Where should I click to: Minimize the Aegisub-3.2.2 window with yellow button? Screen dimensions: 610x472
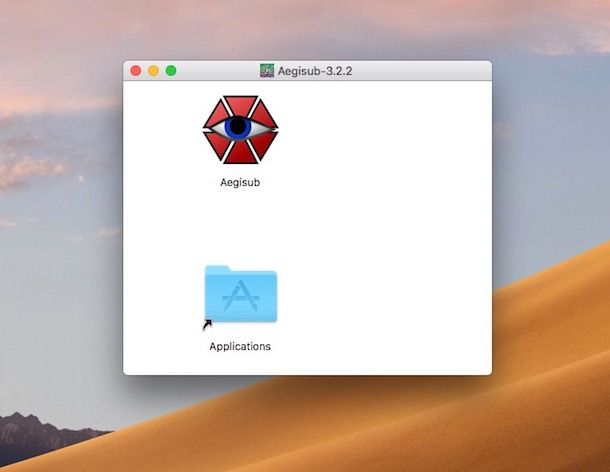click(x=153, y=71)
